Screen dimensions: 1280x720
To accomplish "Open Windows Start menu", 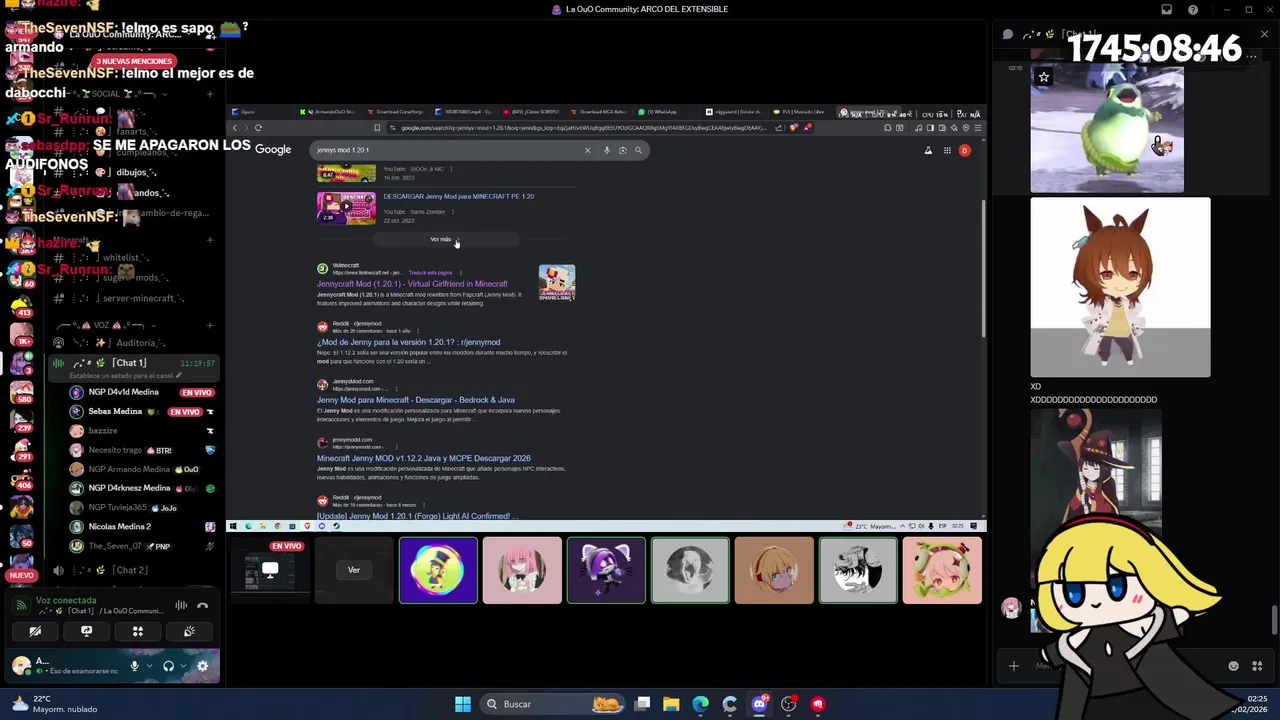I will pos(463,704).
